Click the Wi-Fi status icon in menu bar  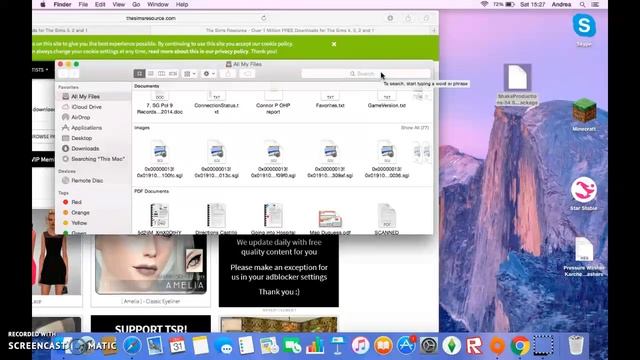click(484, 4)
